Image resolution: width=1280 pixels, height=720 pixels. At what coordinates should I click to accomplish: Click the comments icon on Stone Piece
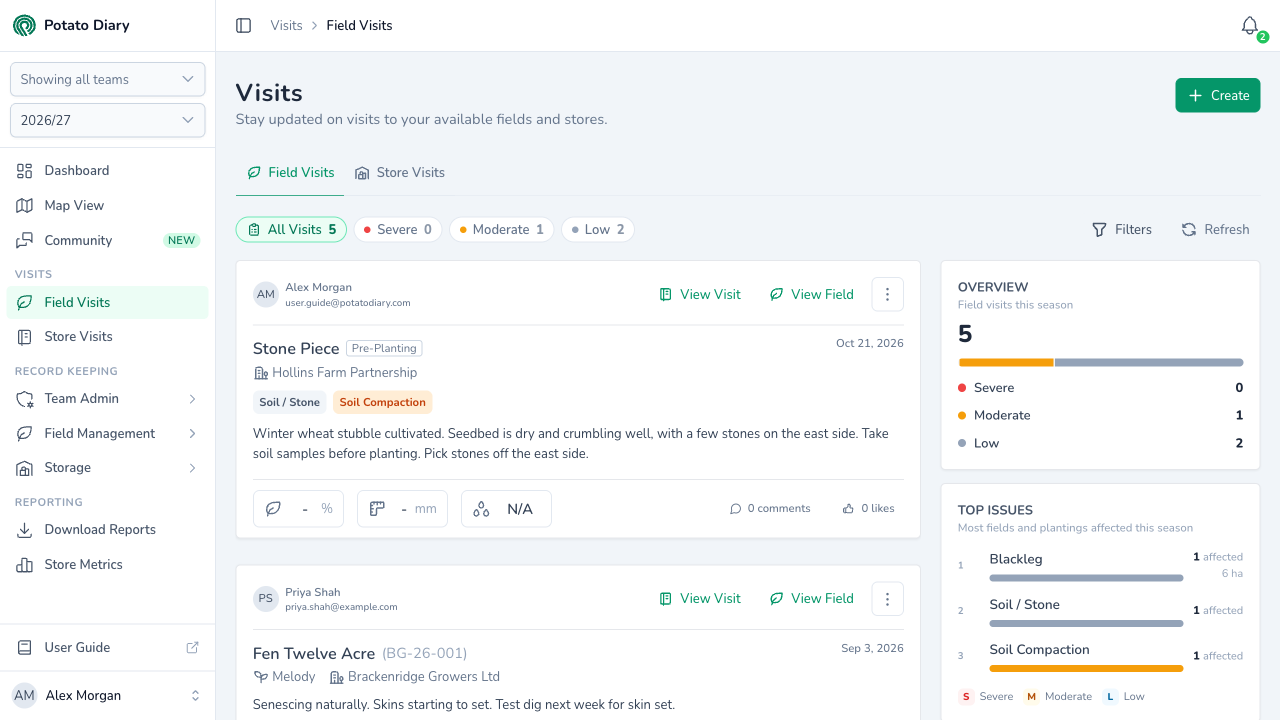tap(736, 508)
